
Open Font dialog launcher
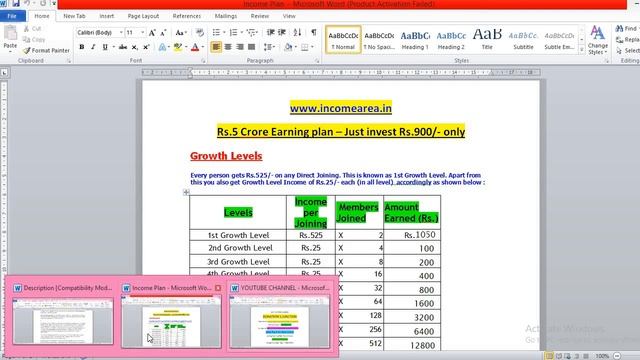[203, 61]
